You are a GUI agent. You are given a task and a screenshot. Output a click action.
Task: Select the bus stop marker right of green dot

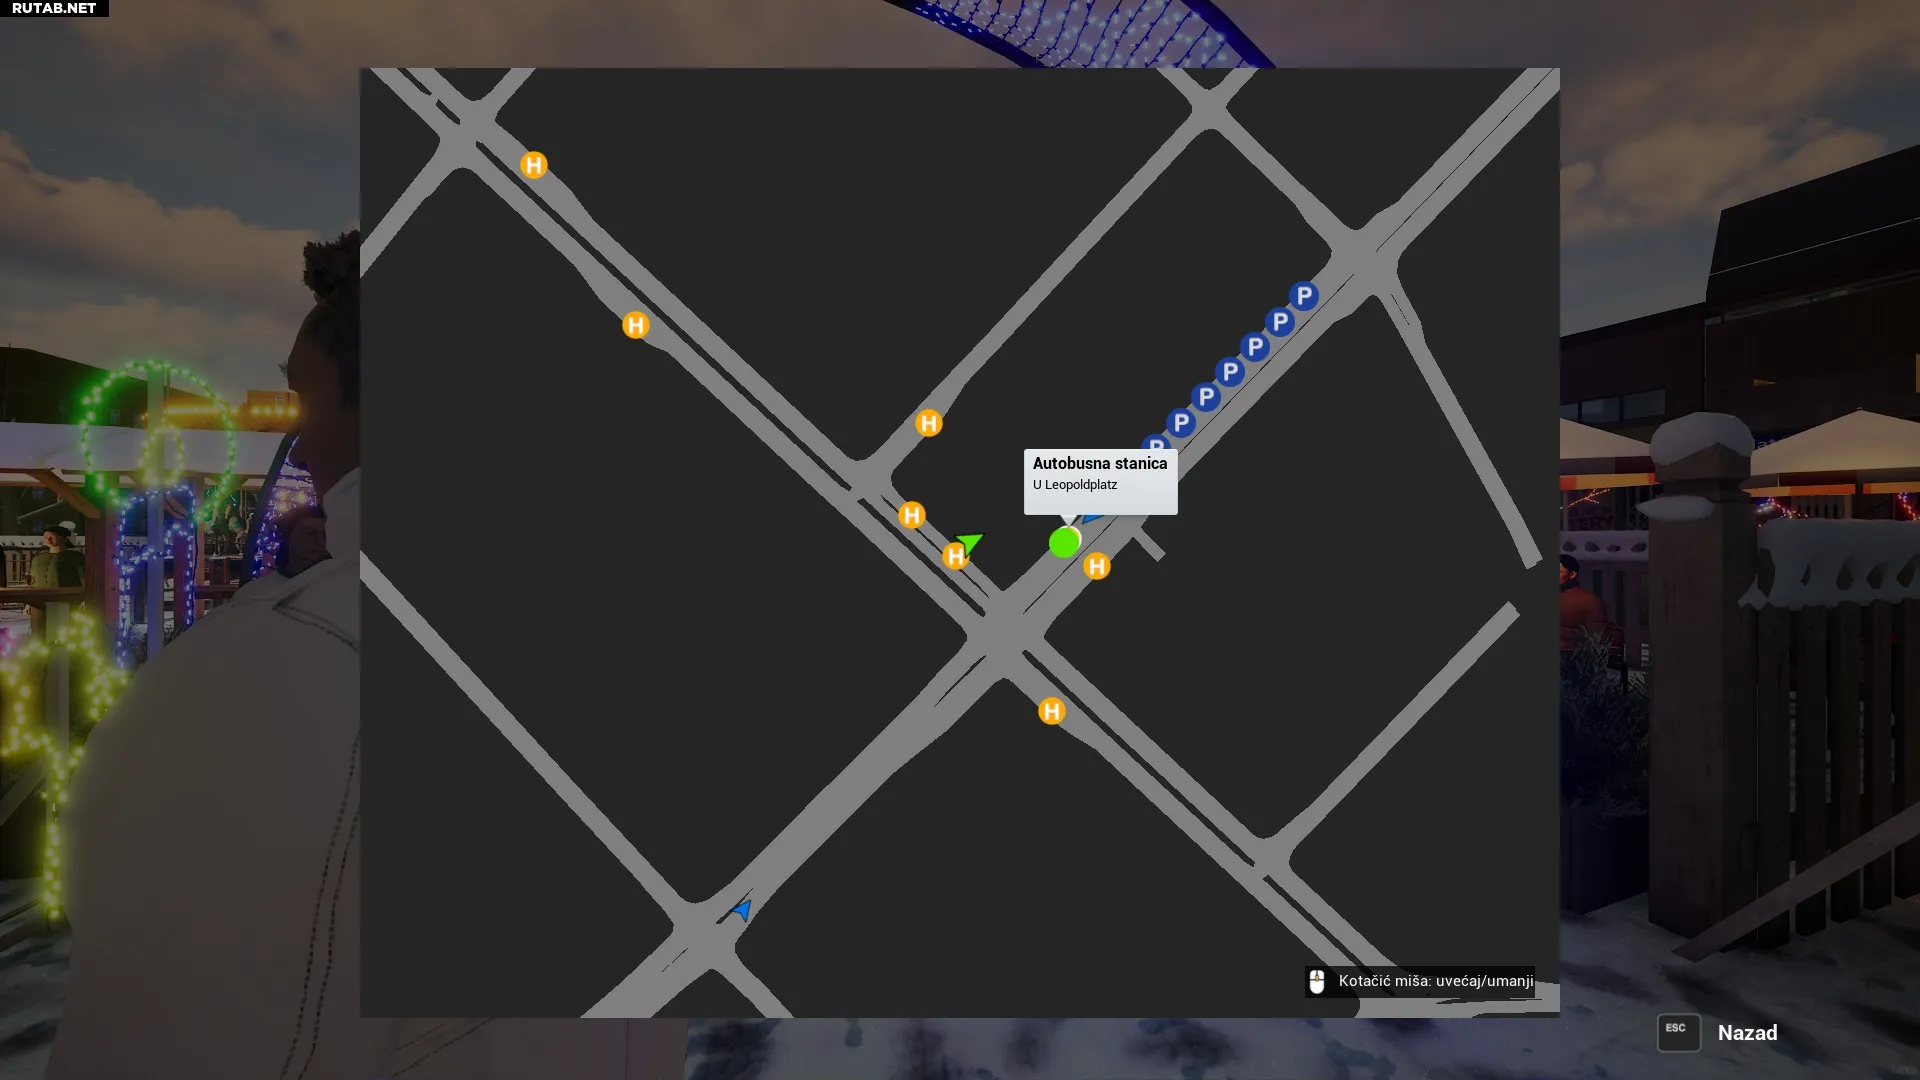point(1097,567)
